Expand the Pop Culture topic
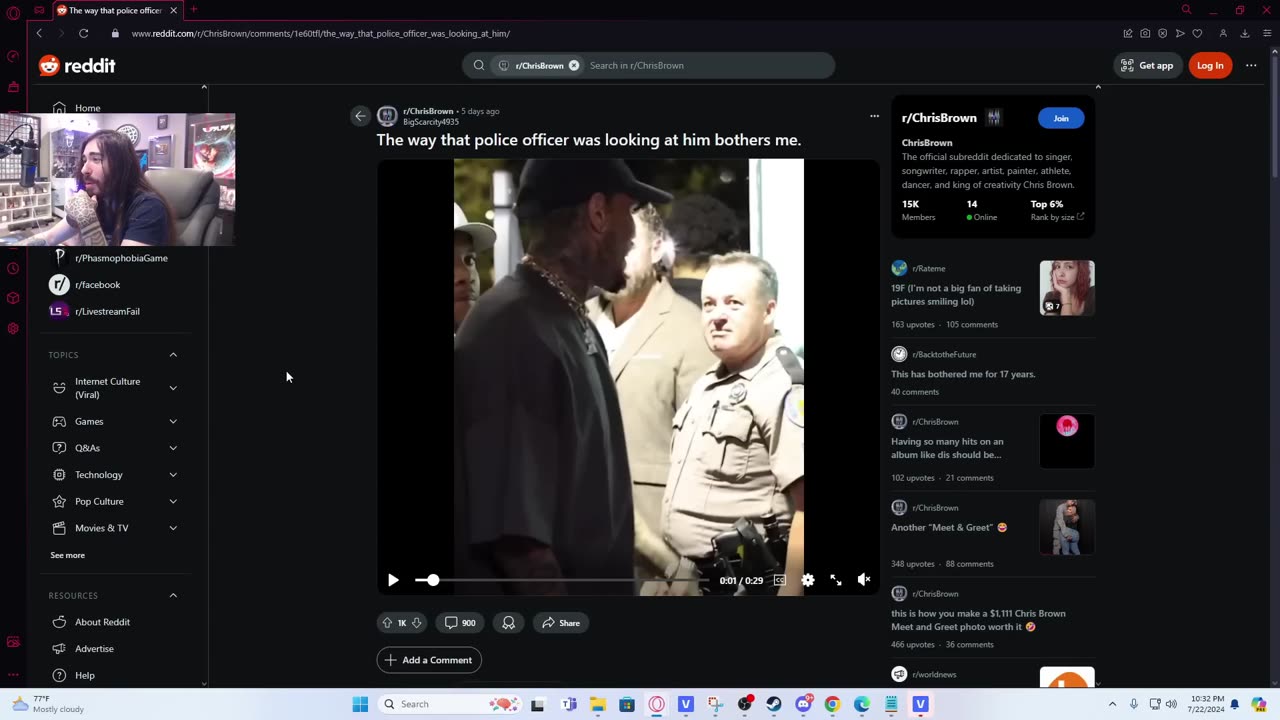 tap(173, 501)
